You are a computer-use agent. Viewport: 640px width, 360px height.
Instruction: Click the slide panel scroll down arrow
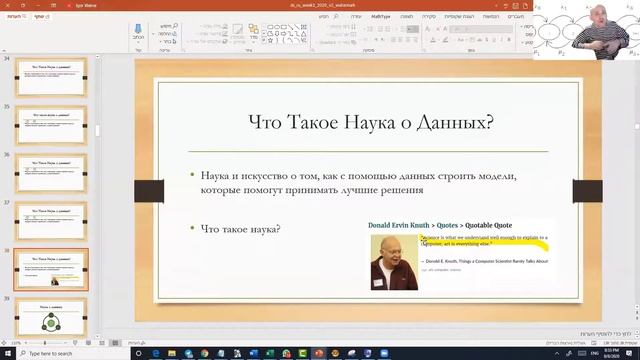click(x=97, y=337)
